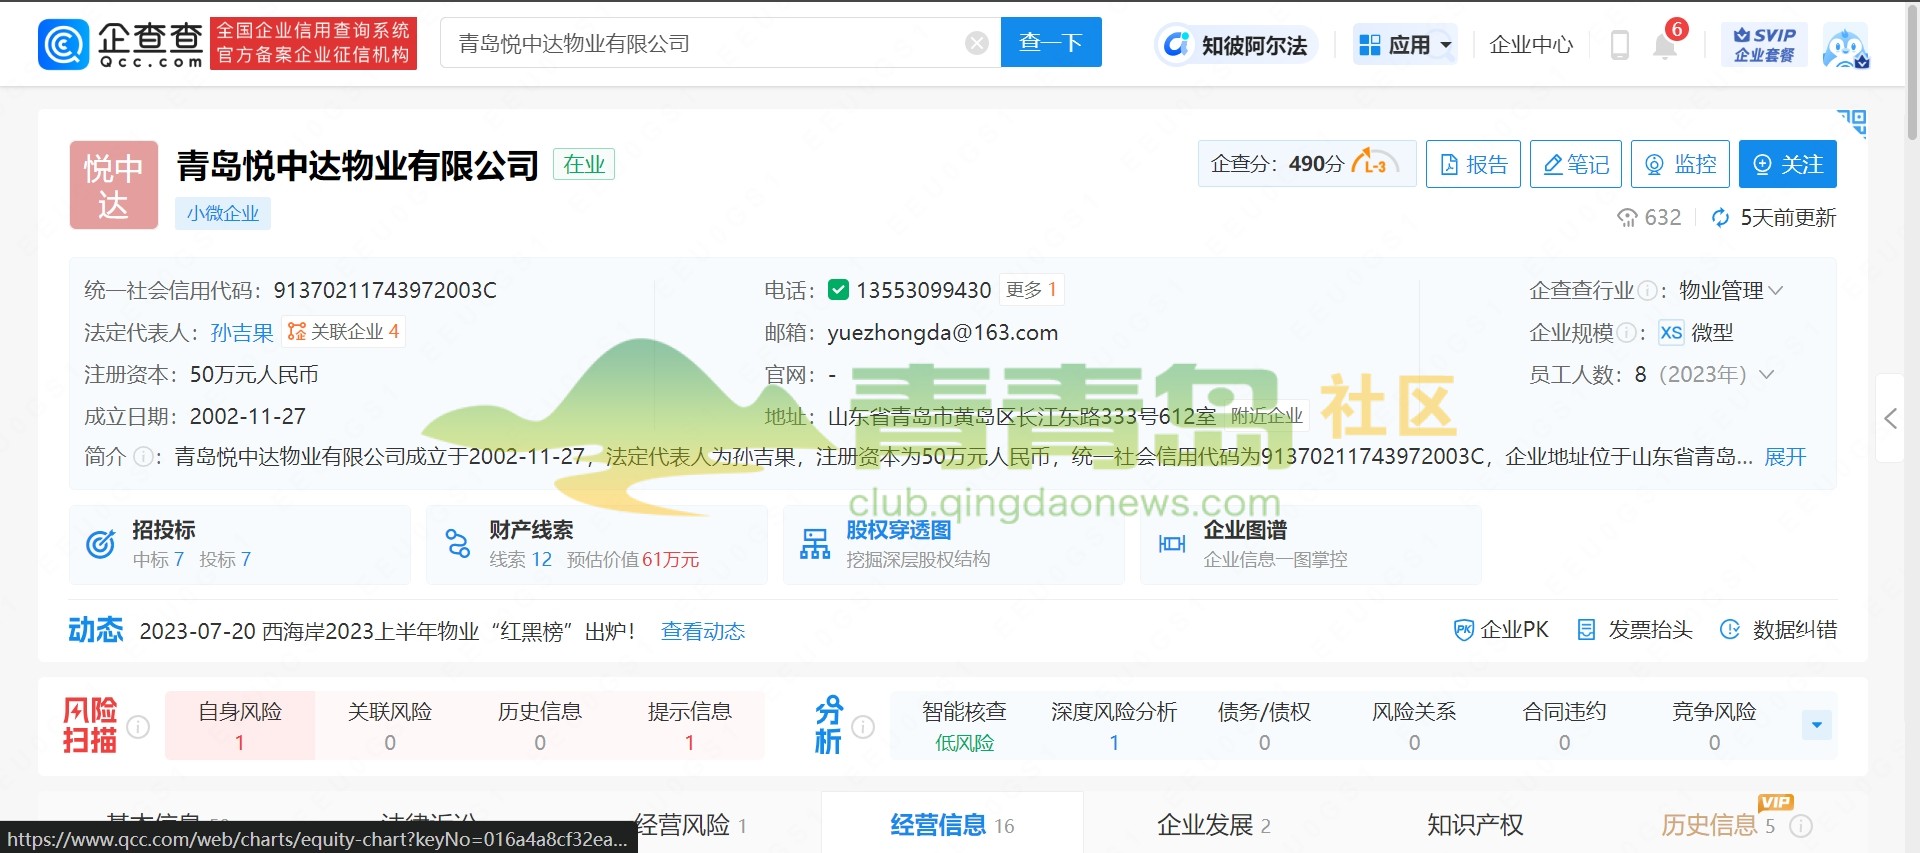Click 投标 7 count link

pyautogui.click(x=225, y=559)
